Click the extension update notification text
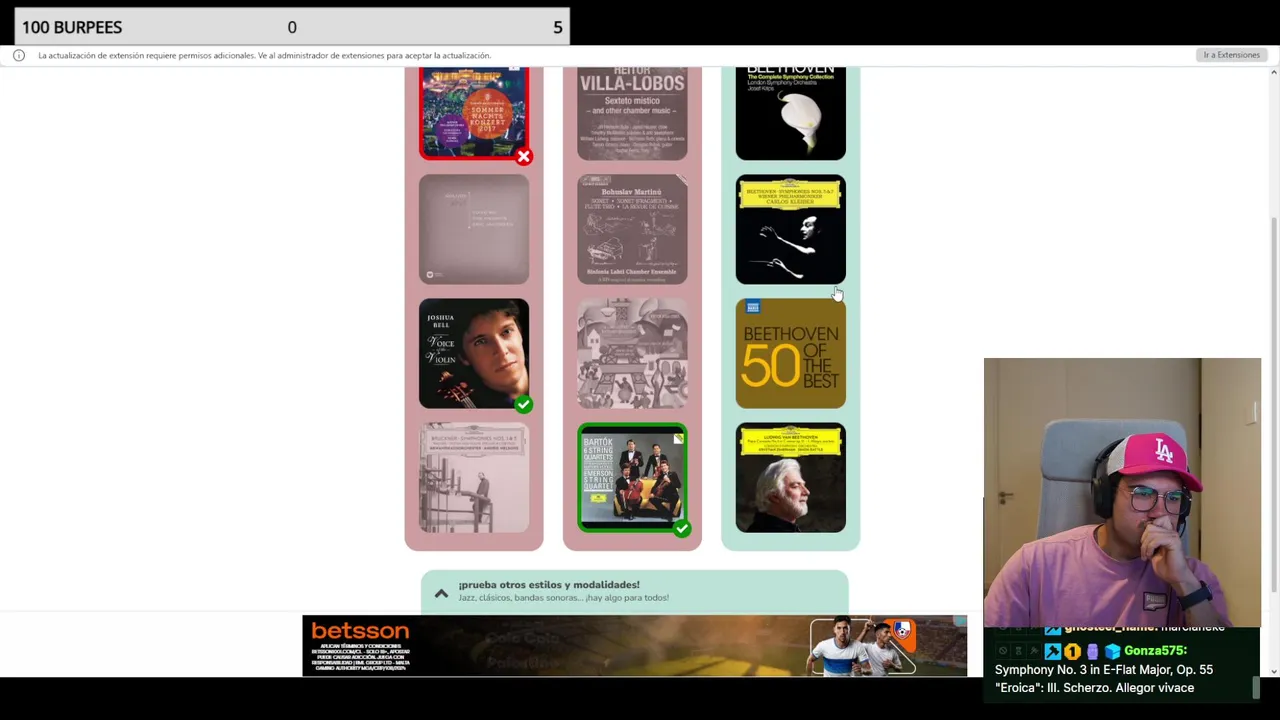1280x720 pixels. pyautogui.click(x=264, y=56)
